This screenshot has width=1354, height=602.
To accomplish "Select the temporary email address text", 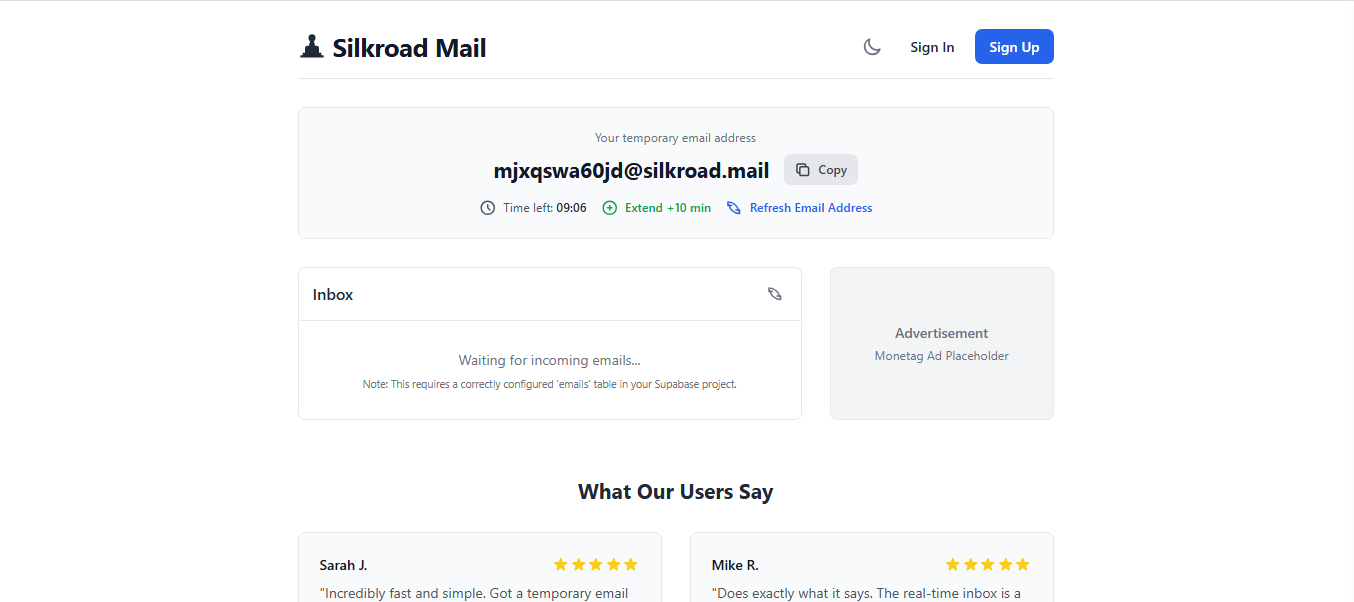I will click(x=631, y=170).
